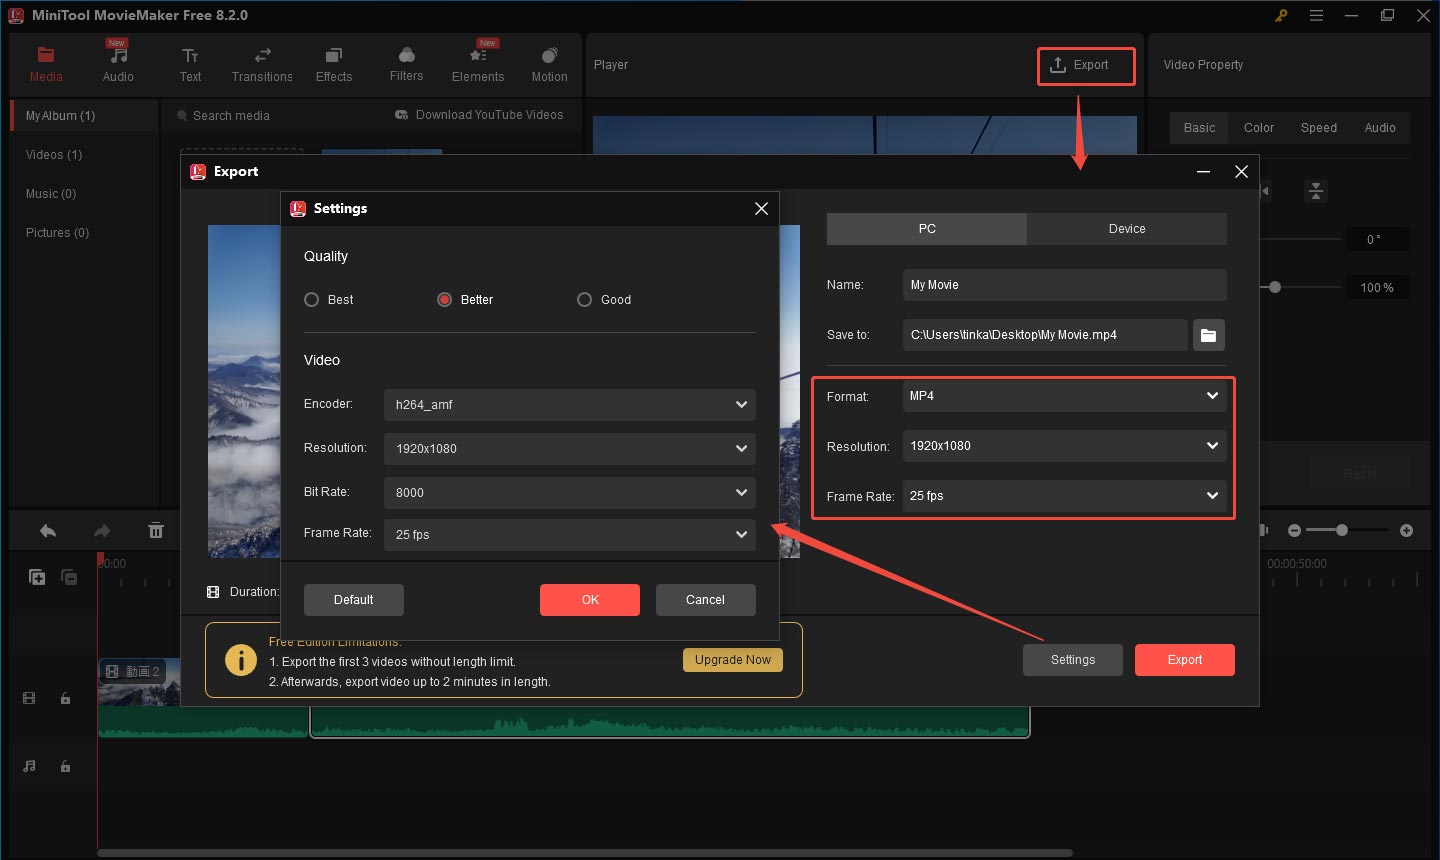Switch to the Audio tab in Video Property
Viewport: 1440px width, 860px height.
click(1380, 128)
